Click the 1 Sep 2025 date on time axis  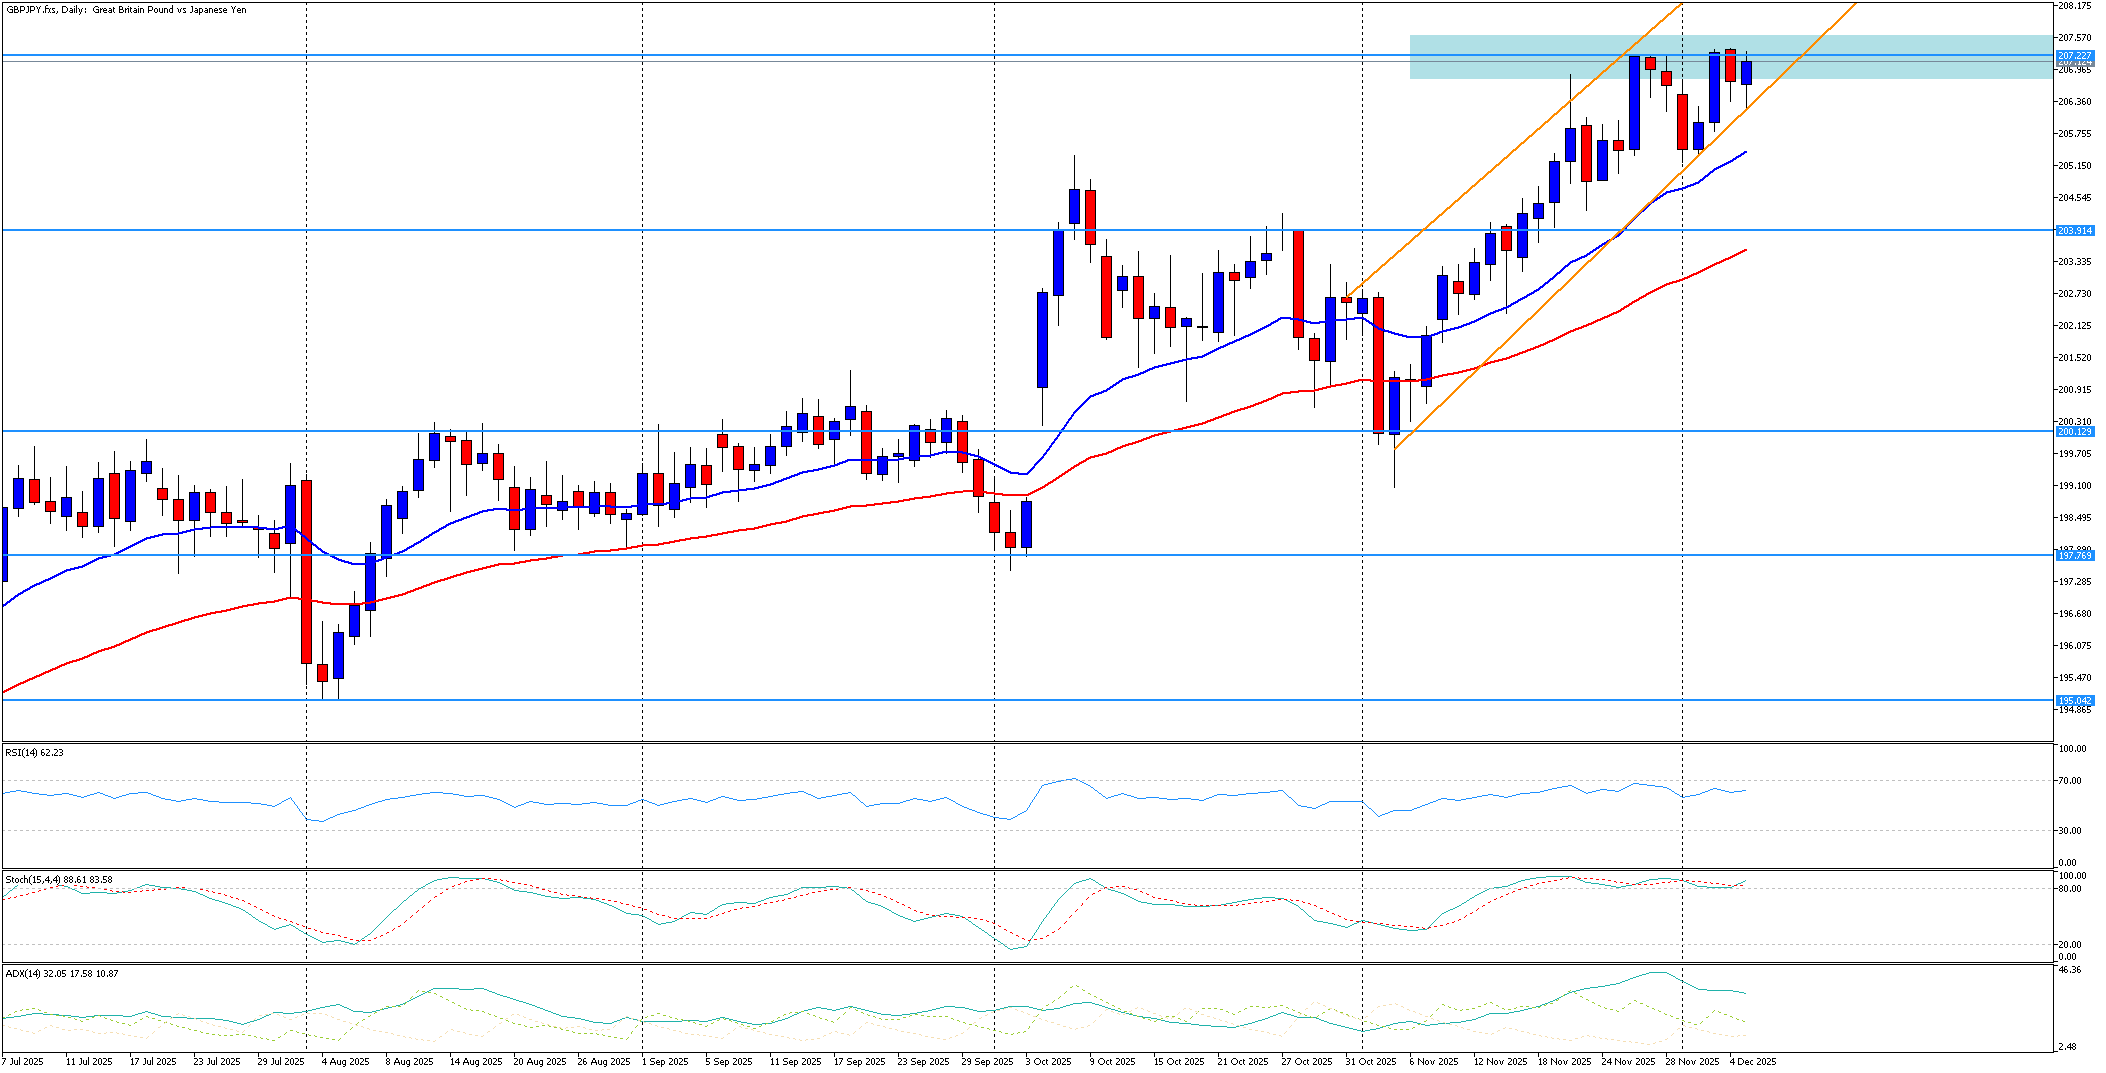[x=665, y=1062]
